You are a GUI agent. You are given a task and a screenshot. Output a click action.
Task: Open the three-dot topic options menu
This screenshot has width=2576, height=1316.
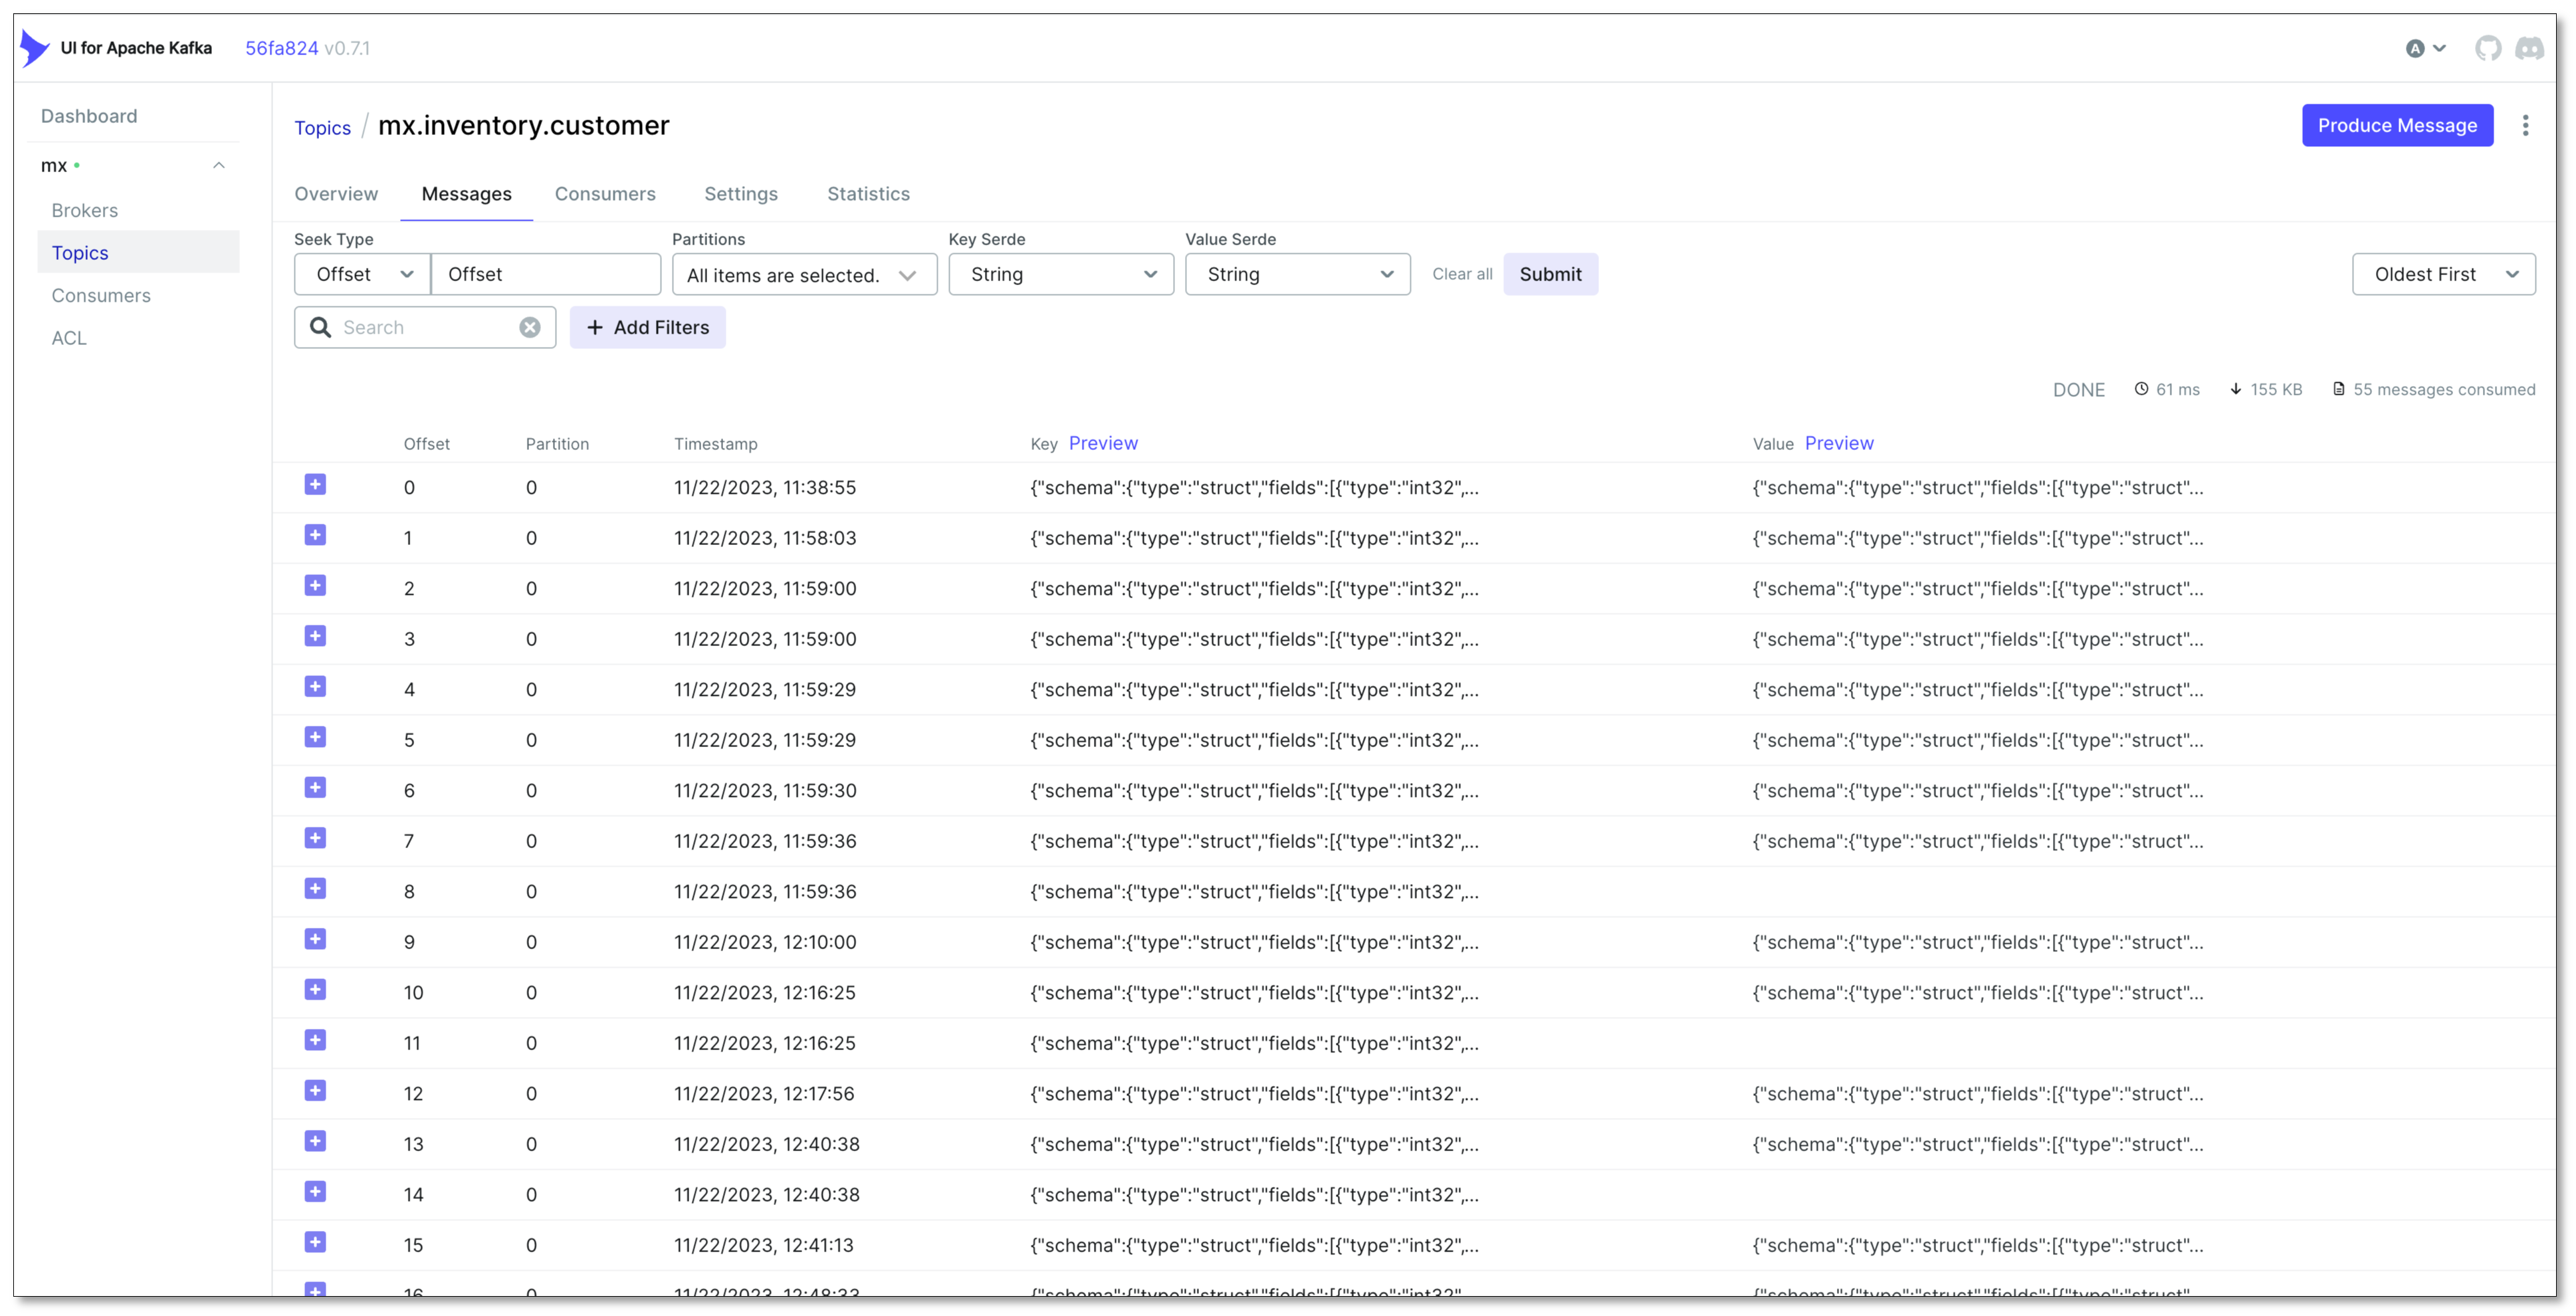(x=2525, y=125)
